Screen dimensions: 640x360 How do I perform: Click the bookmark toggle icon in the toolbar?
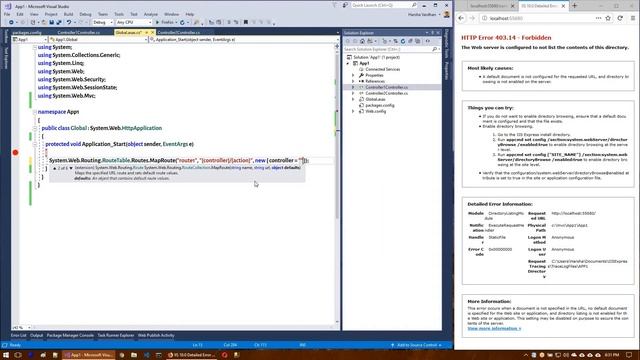pos(246,22)
